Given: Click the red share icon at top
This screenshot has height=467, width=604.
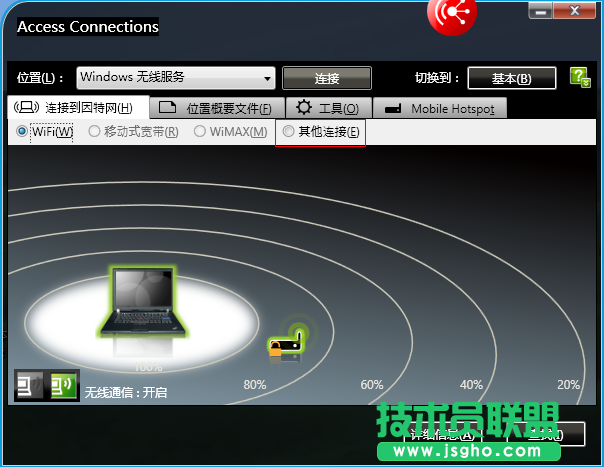Looking at the screenshot, I should coord(452,12).
